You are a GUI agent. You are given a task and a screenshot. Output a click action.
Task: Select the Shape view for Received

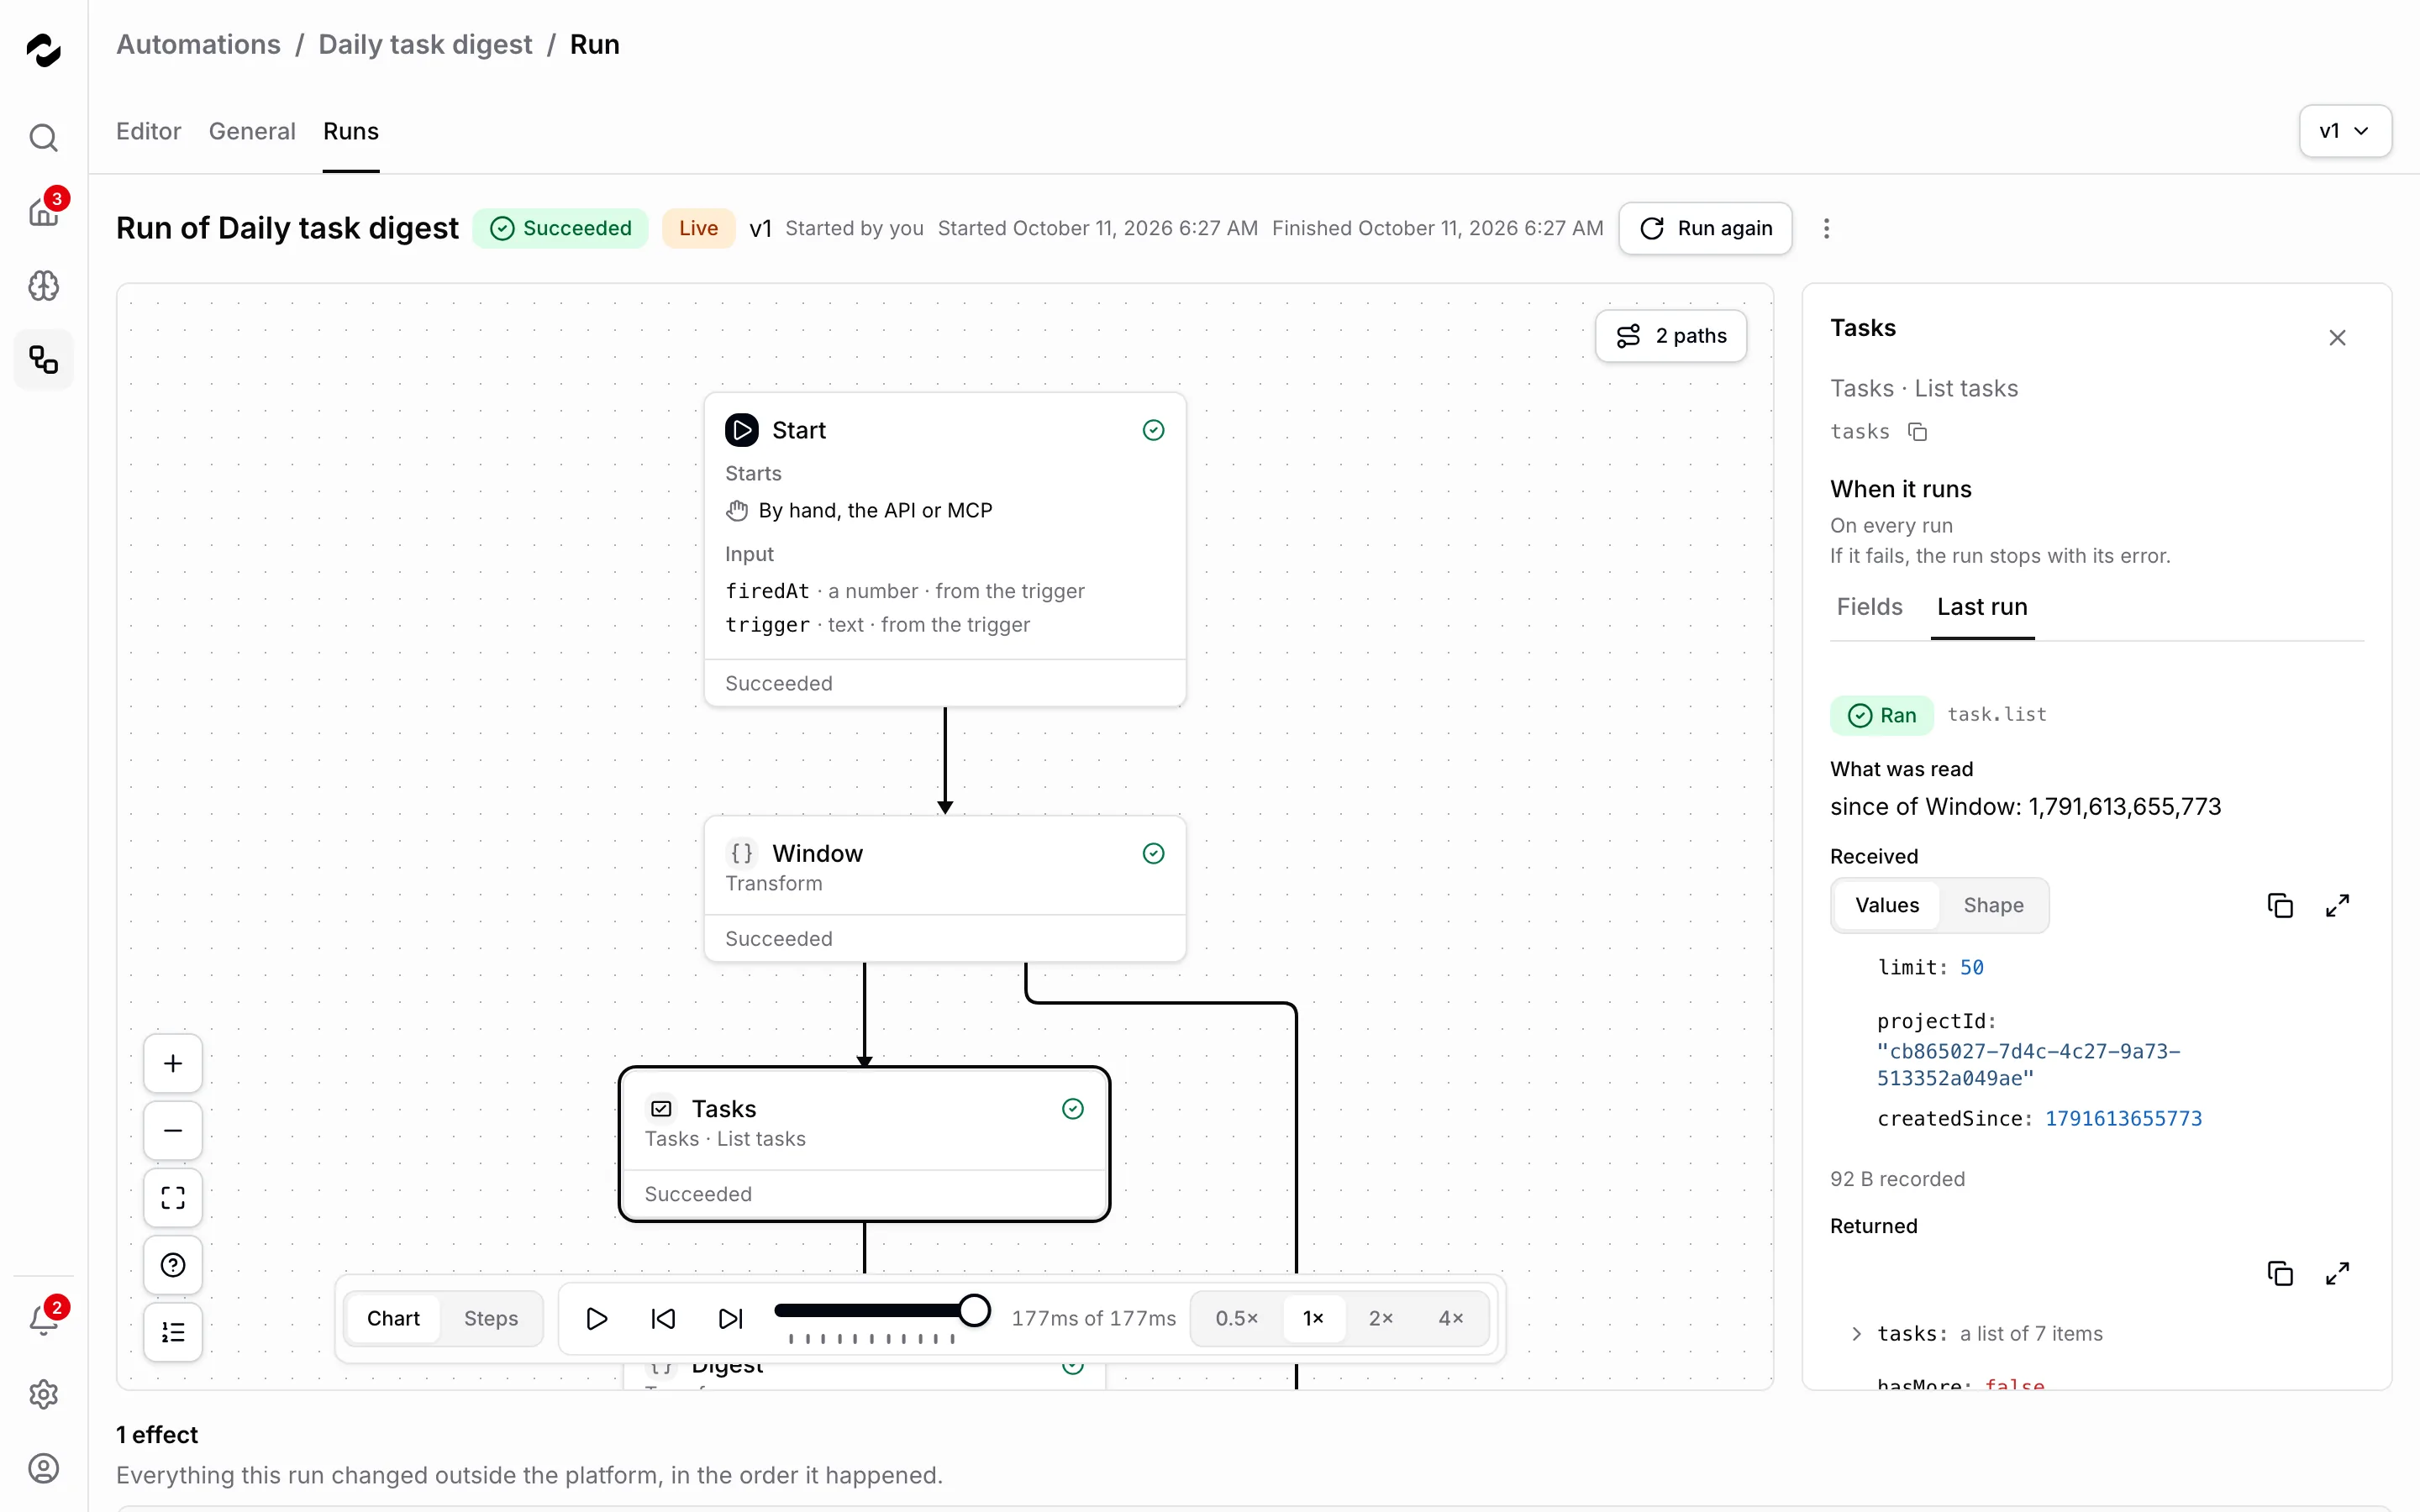pyautogui.click(x=1993, y=906)
